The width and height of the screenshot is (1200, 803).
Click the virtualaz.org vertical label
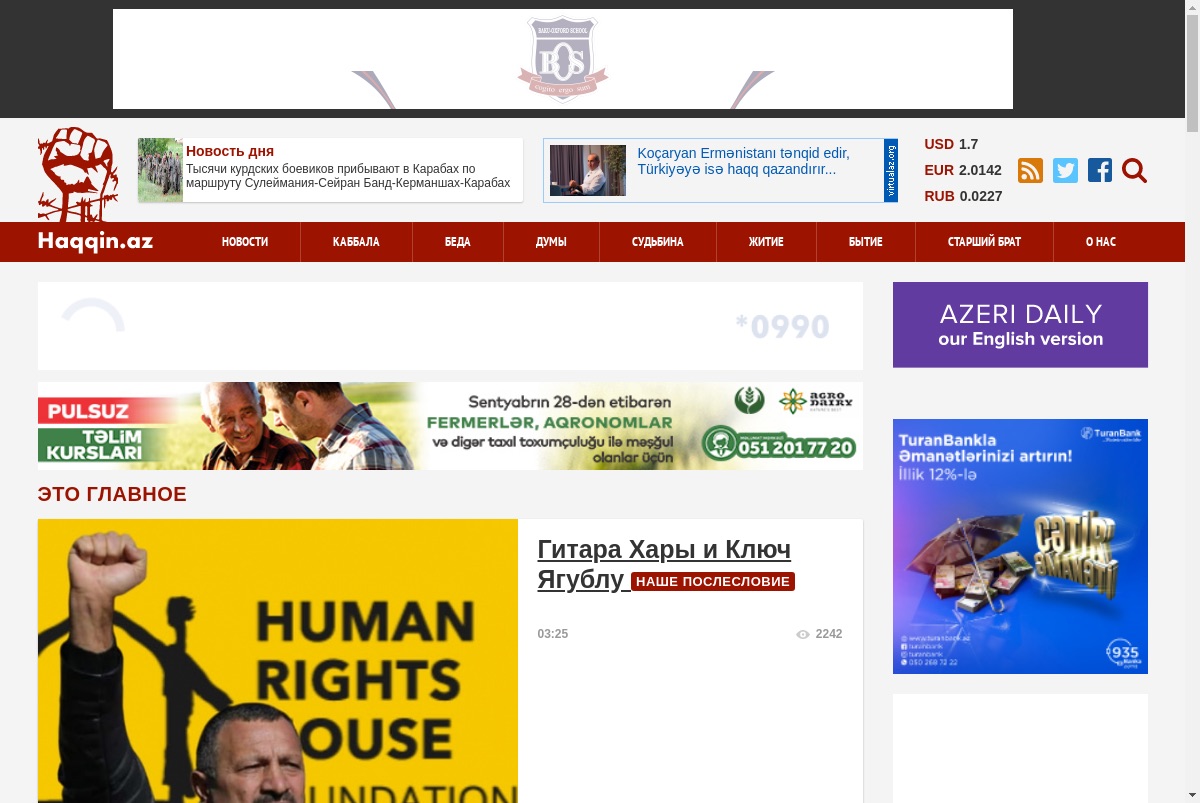pyautogui.click(x=891, y=170)
